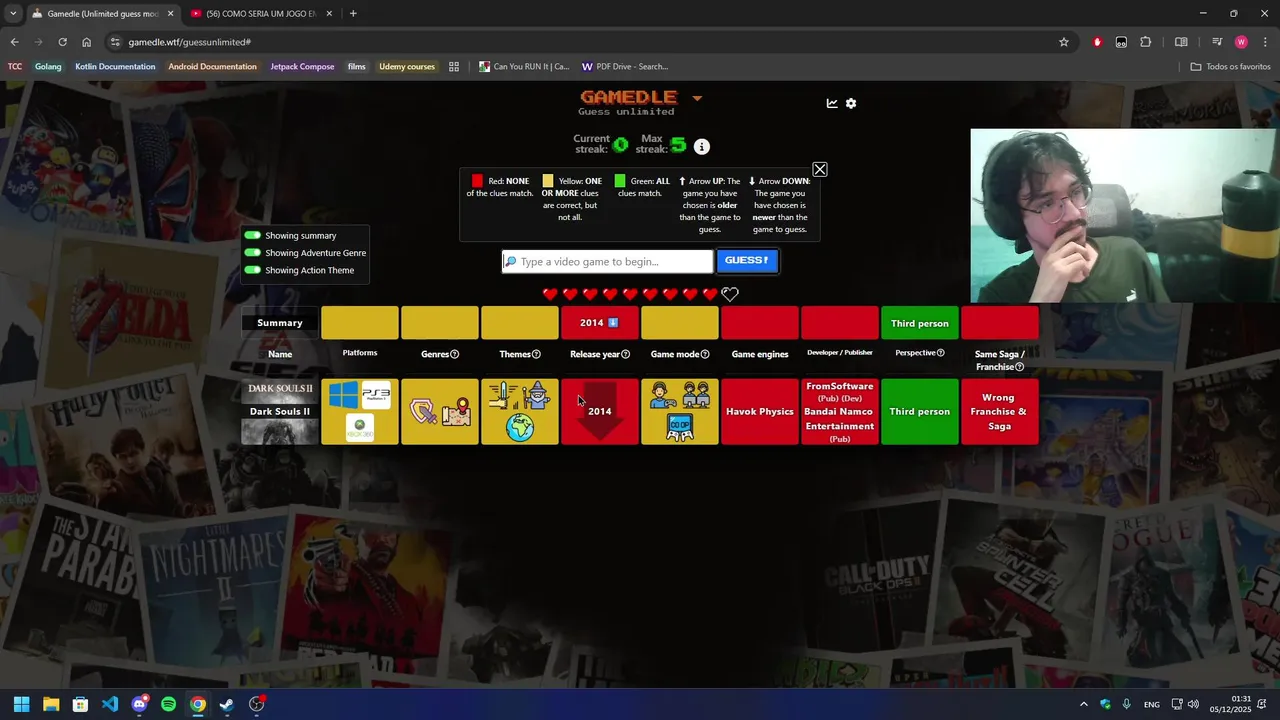Click the FromSoftware Bandai Namco tile
Screen dimensions: 1280x720
click(840, 411)
